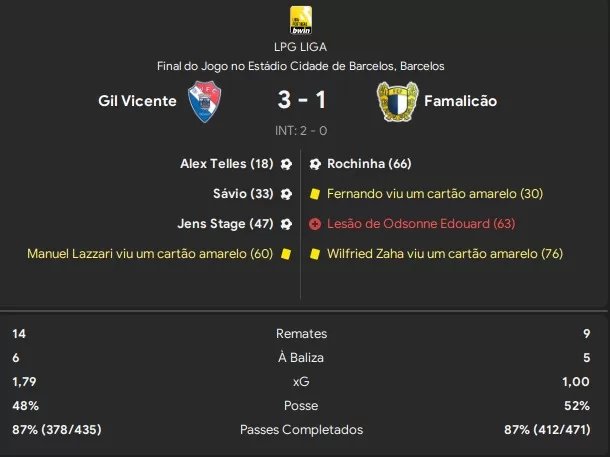The width and height of the screenshot is (610, 457).
Task: Click Fernando's yellow card icon
Action: (315, 194)
